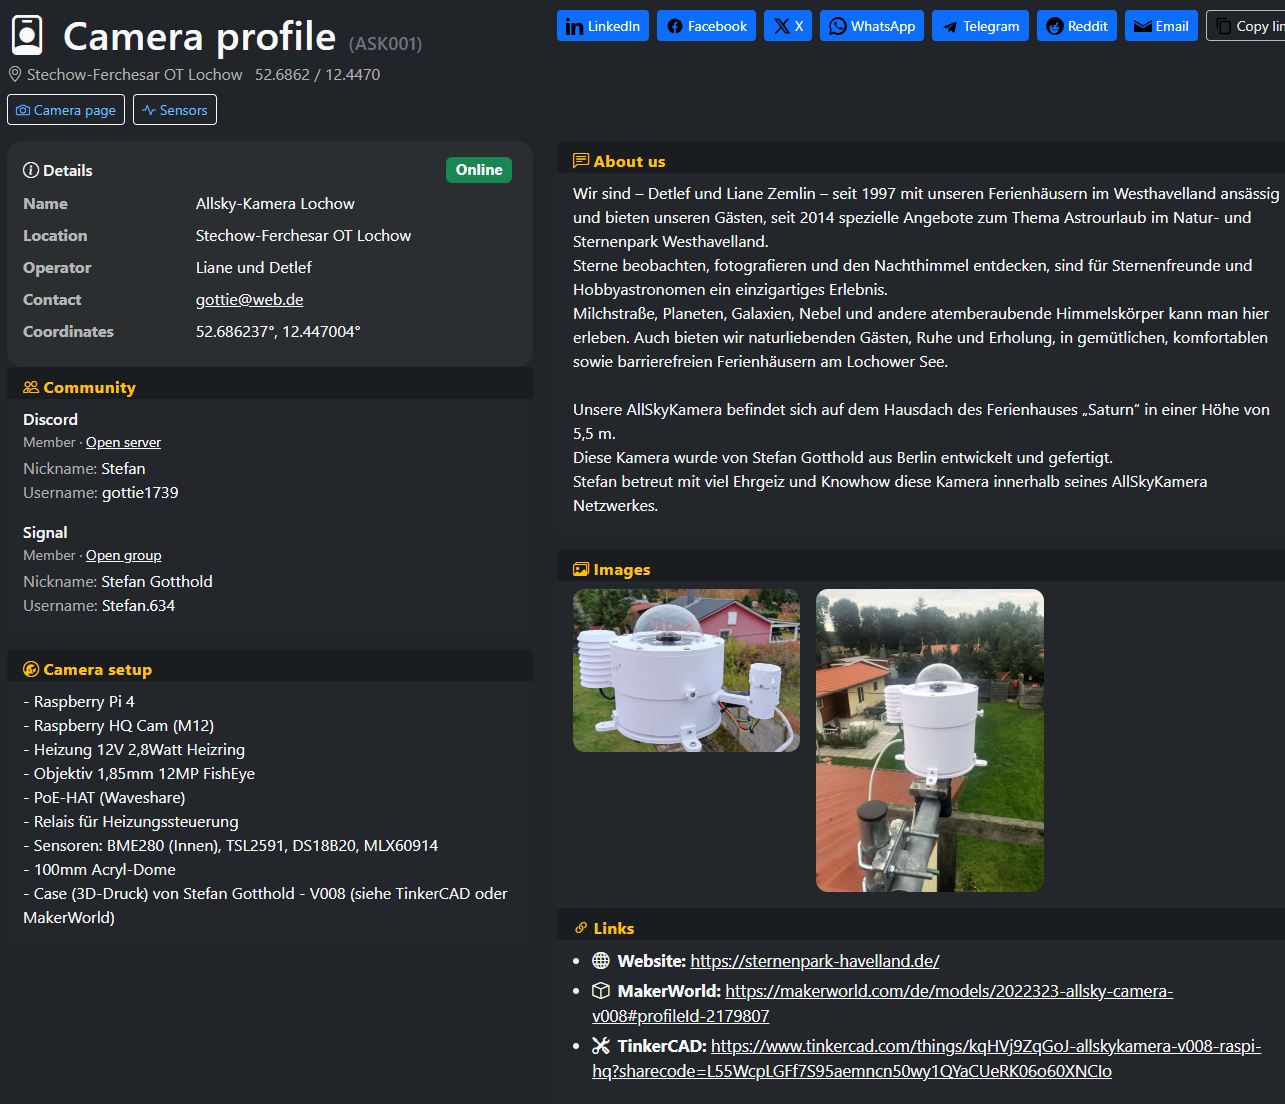The width and height of the screenshot is (1285, 1104).
Task: Open the Camera page
Action: pyautogui.click(x=65, y=110)
